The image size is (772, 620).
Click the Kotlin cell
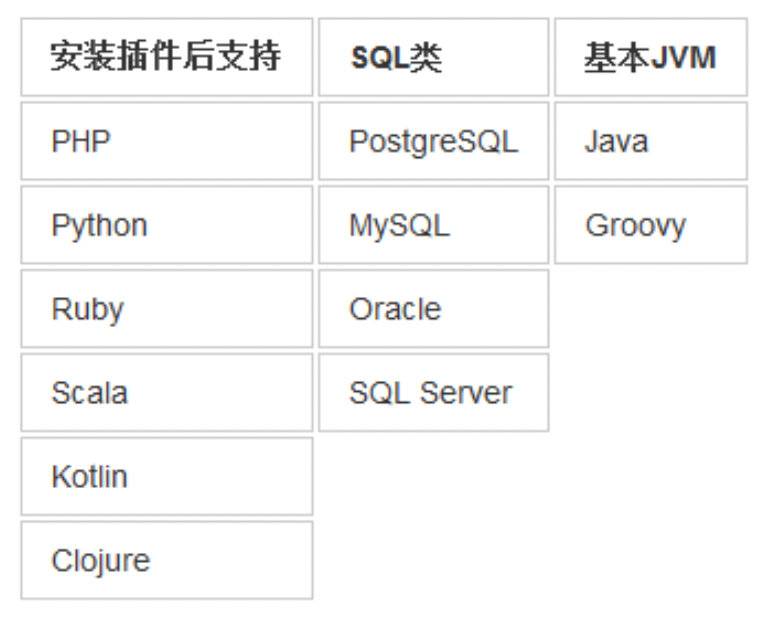coord(166,476)
